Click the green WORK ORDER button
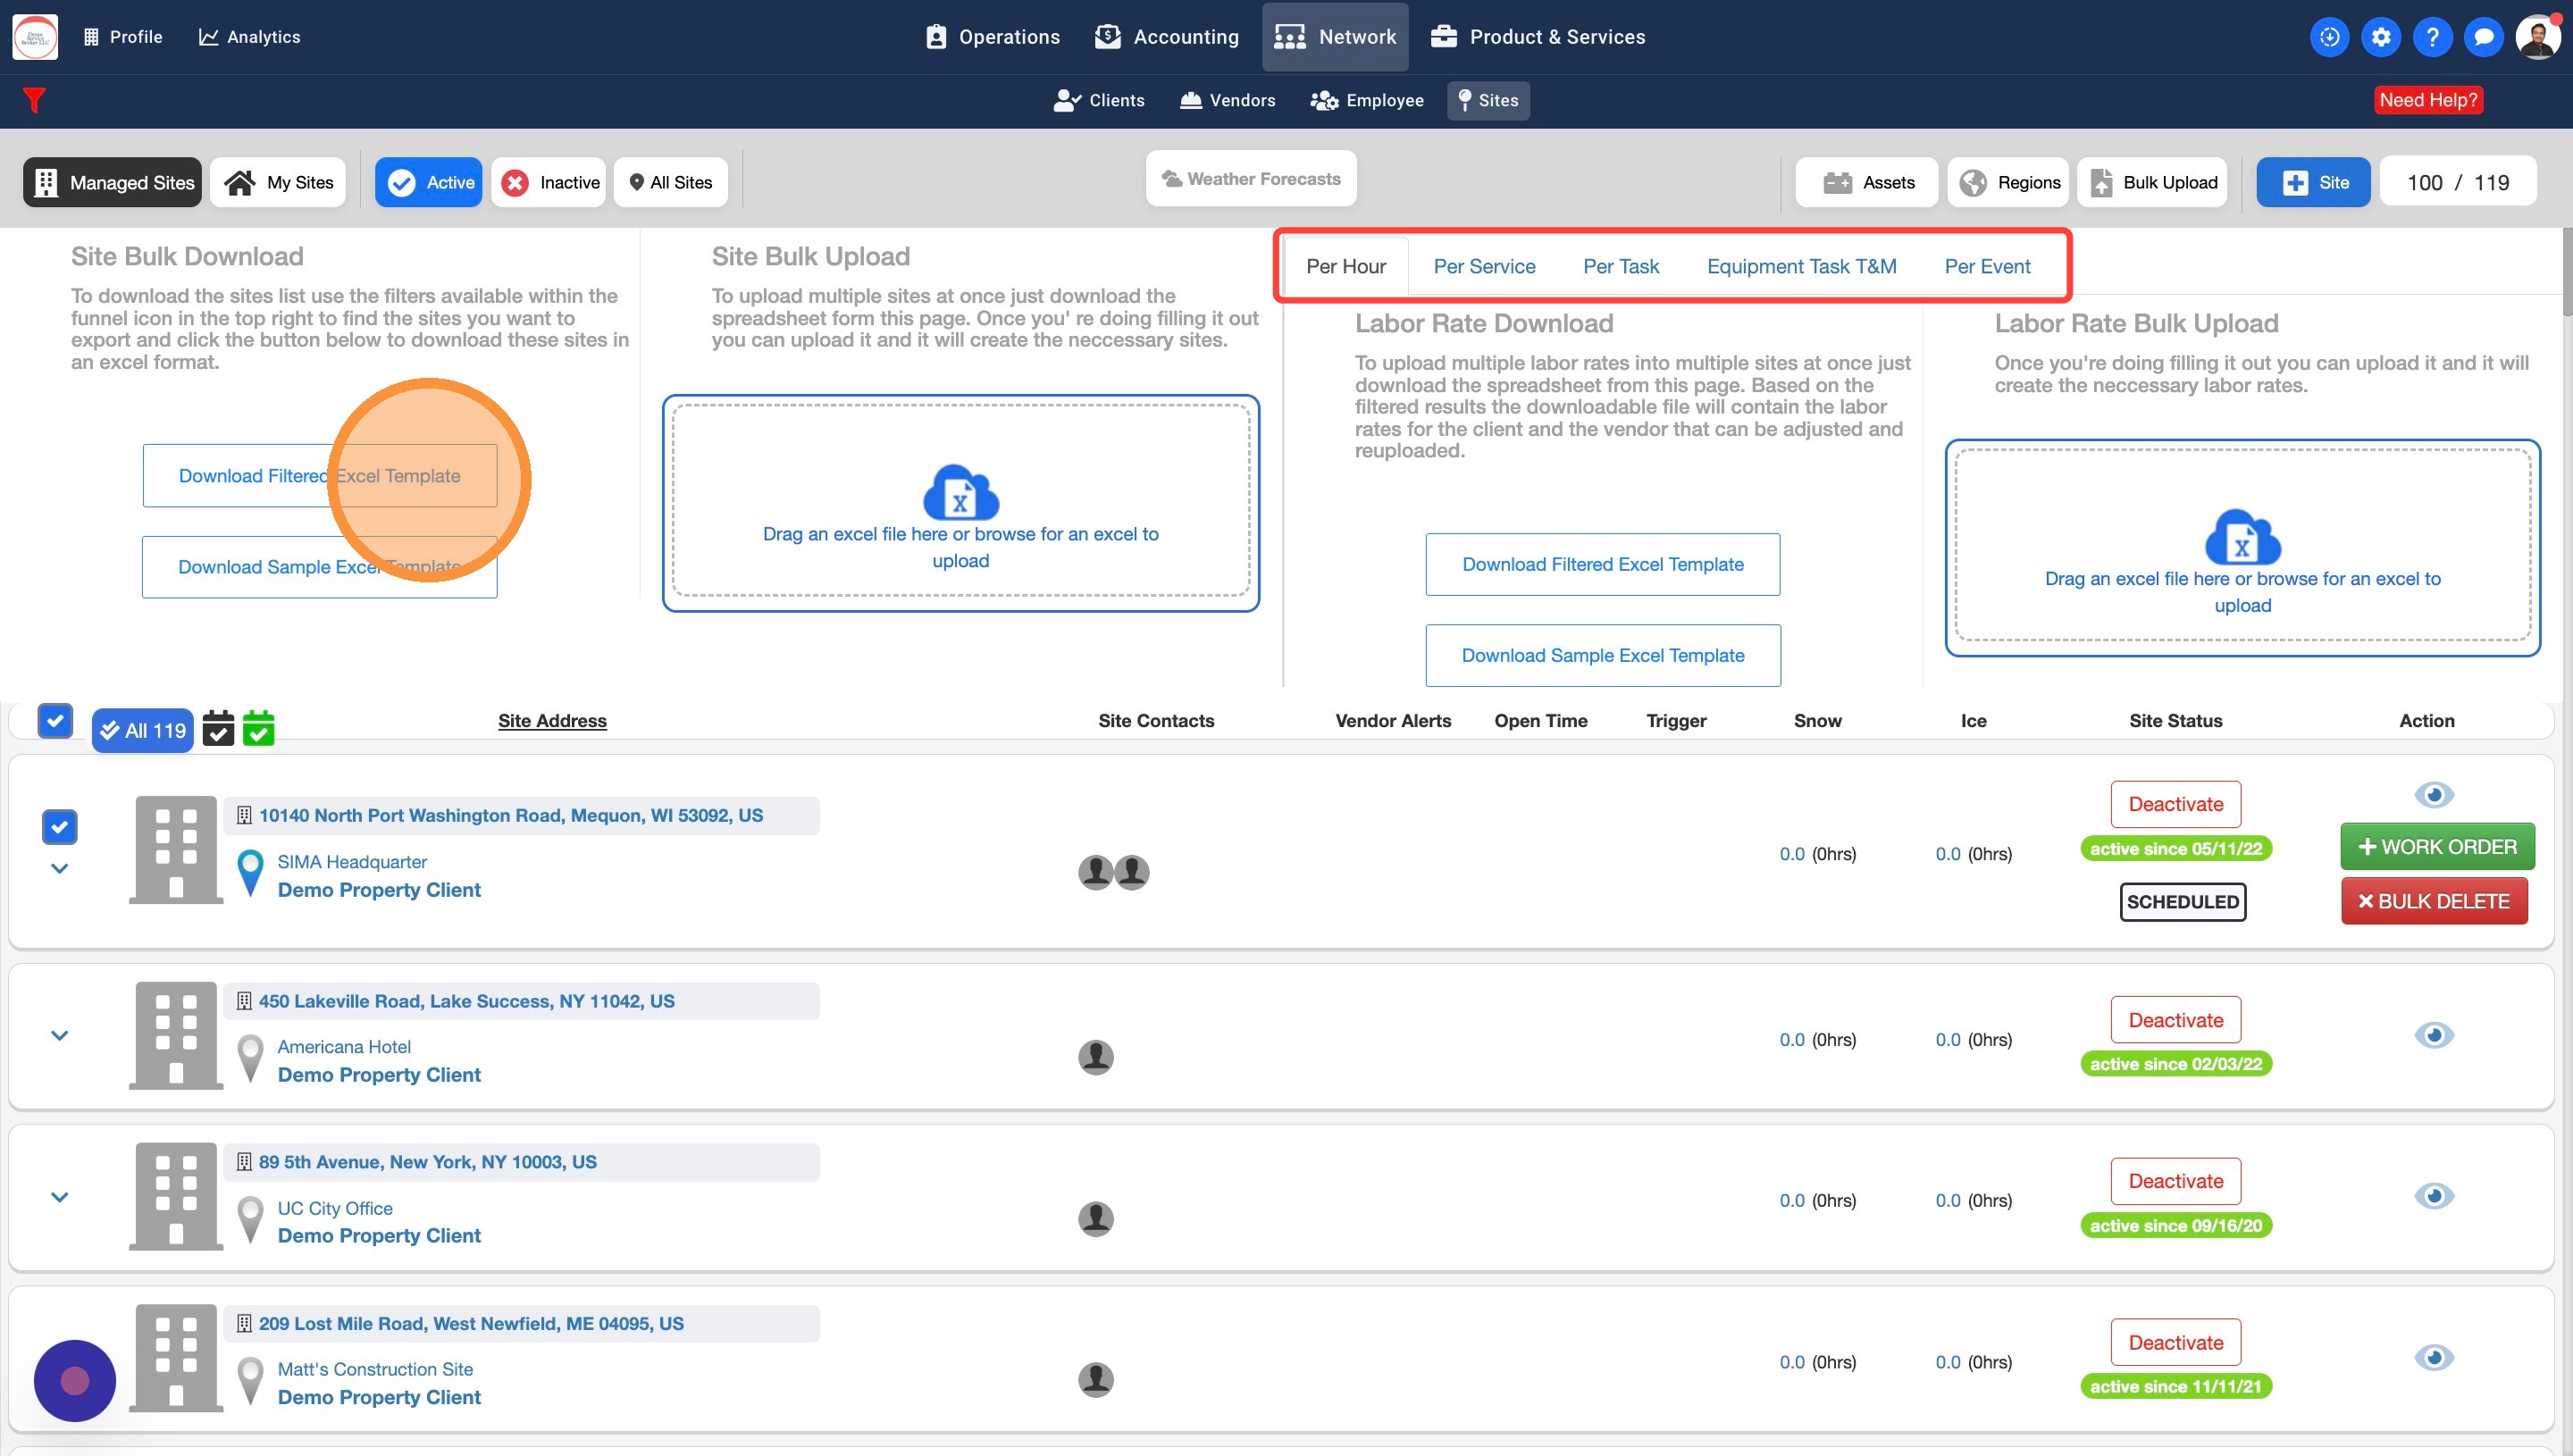Viewport: 2573px width, 1456px height. click(x=2436, y=847)
